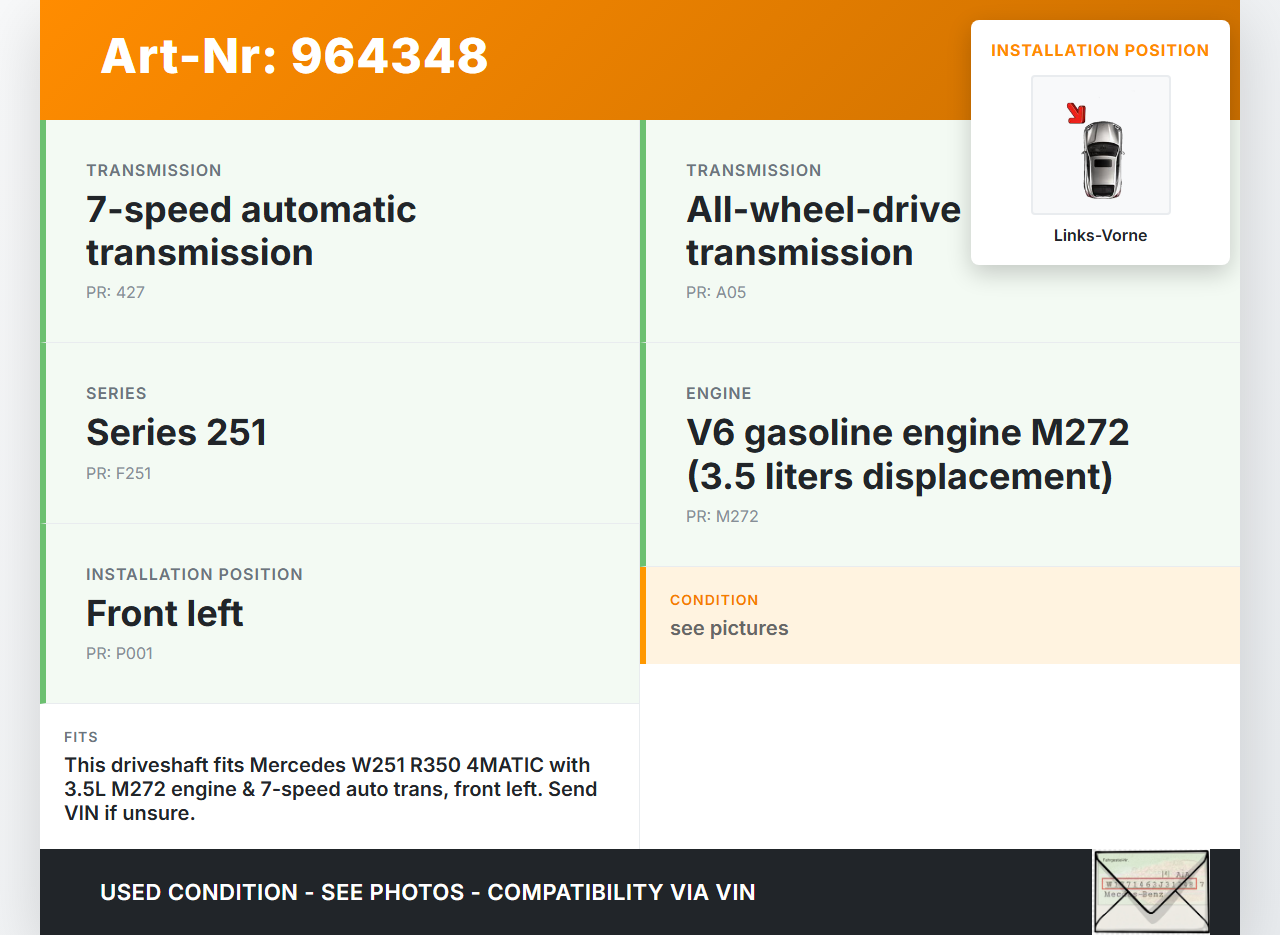This screenshot has width=1280, height=935.
Task: Click the driveshaft fits description paragraph
Action: pos(330,789)
